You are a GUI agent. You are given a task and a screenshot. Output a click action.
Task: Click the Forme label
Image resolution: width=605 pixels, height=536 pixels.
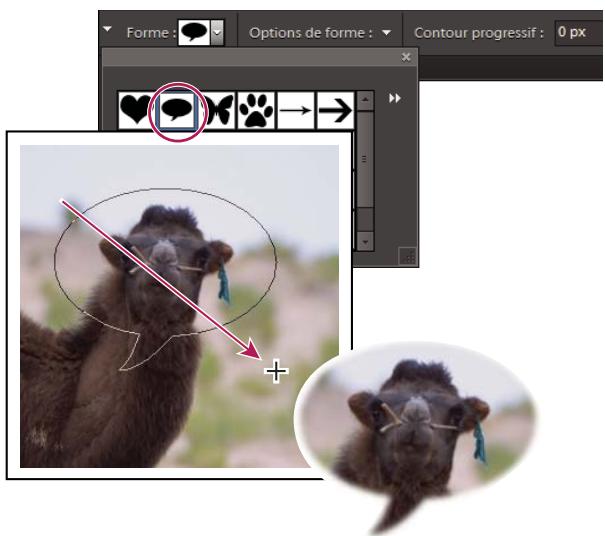pos(151,33)
